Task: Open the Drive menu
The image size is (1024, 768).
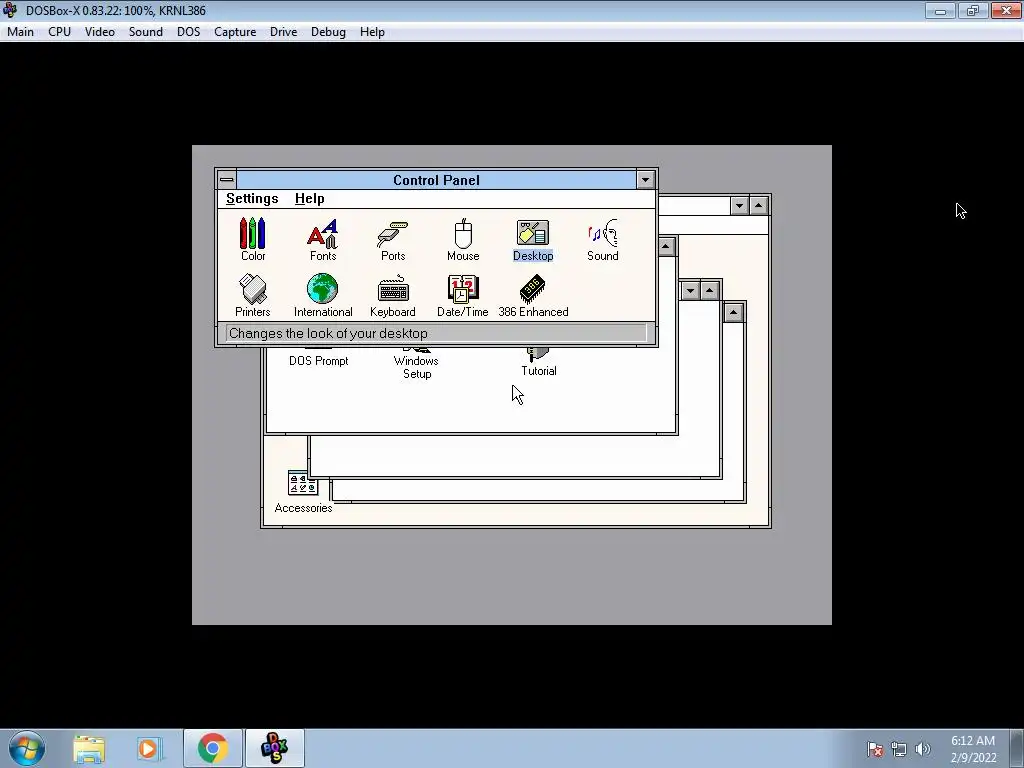Action: (x=283, y=32)
